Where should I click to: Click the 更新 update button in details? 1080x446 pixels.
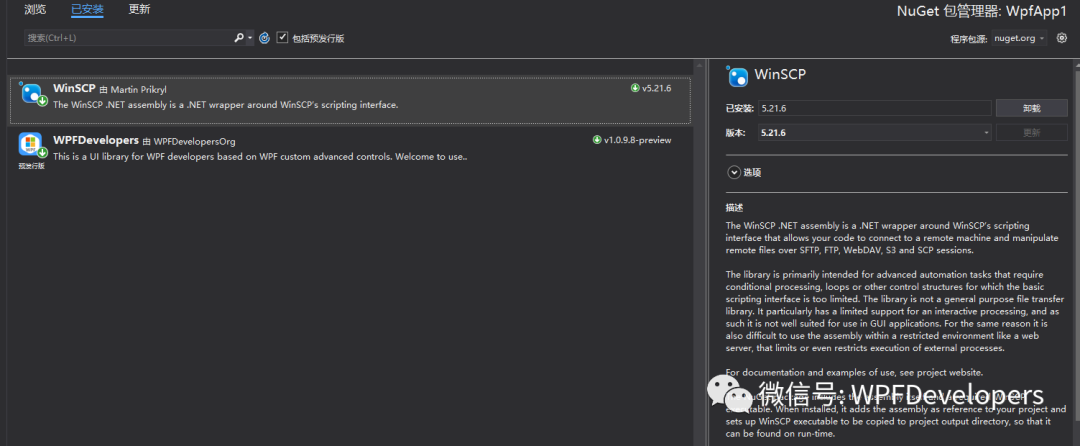pyautogui.click(x=1031, y=132)
